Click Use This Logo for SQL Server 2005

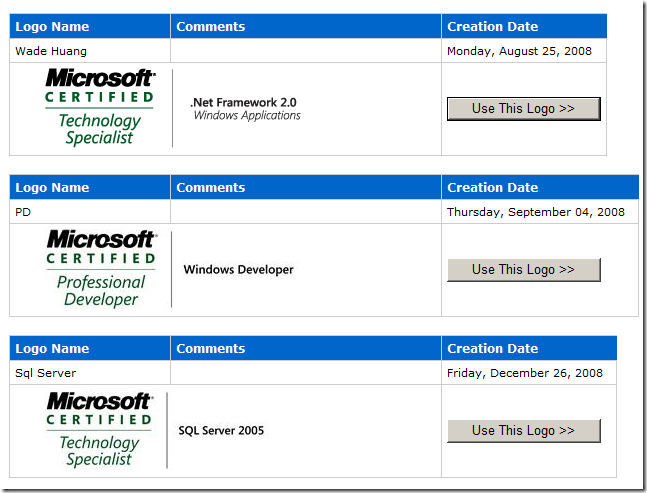524,431
